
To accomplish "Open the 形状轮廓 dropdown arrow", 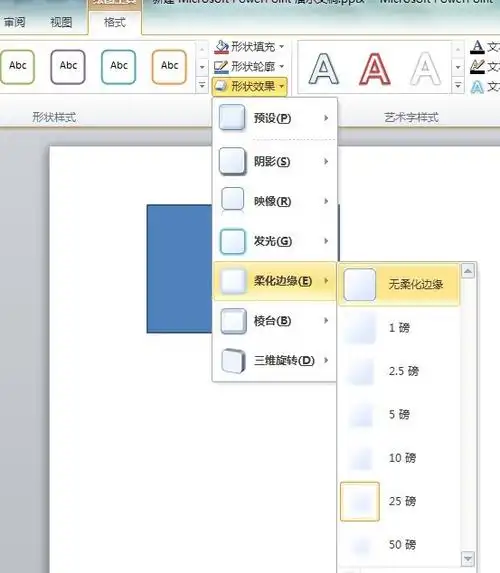I will (x=282, y=66).
